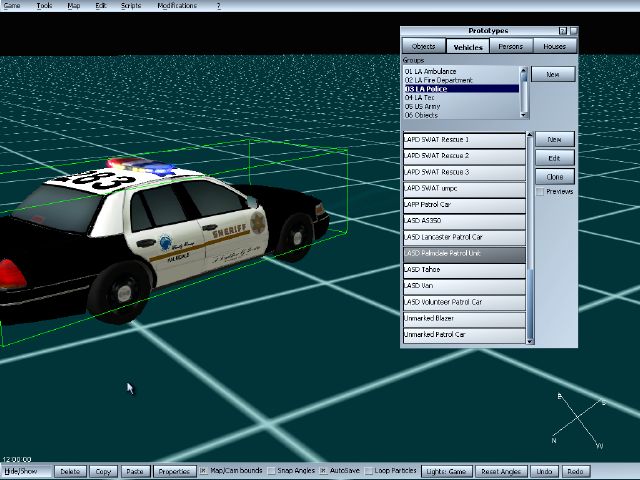Choose the LASD Tahoe prototype
The width and height of the screenshot is (640, 480).
pos(464,270)
